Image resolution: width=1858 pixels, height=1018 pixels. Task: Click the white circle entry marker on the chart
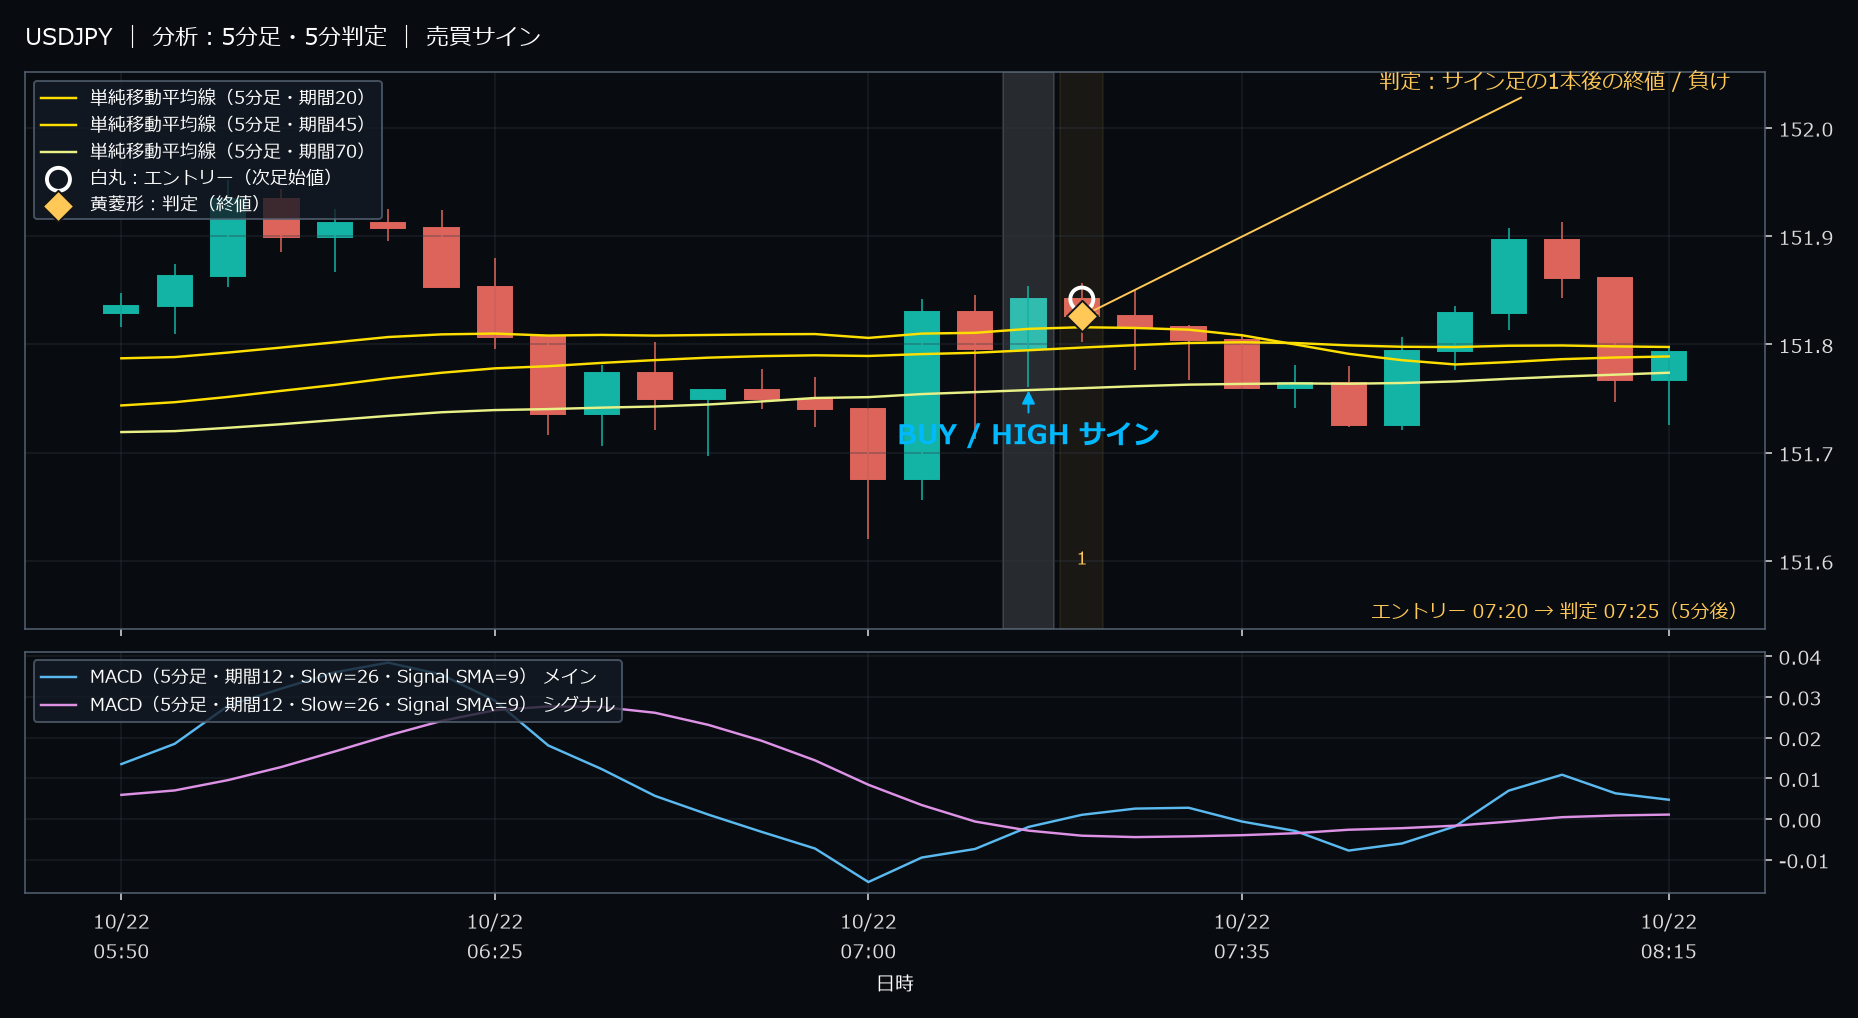point(1081,298)
